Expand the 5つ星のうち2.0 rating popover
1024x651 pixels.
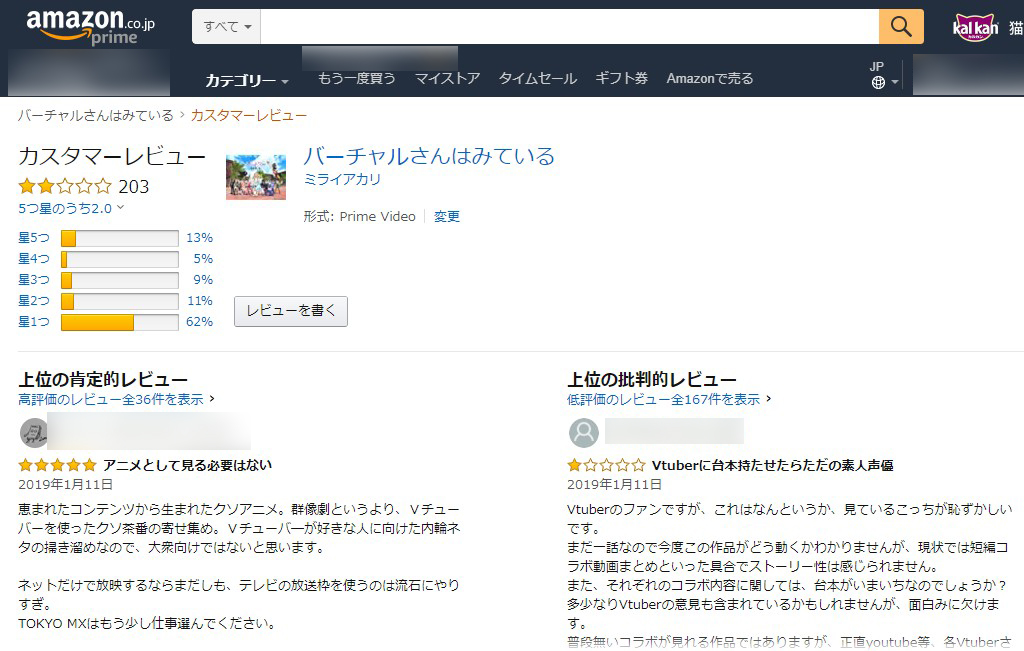click(x=71, y=208)
